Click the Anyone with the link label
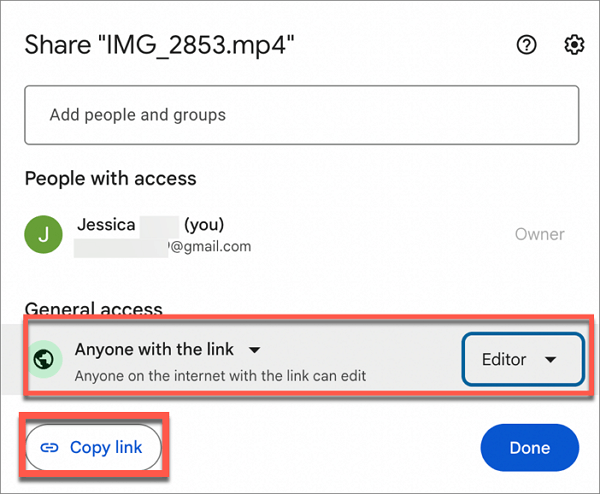Viewport: 600px width, 494px height. [154, 350]
